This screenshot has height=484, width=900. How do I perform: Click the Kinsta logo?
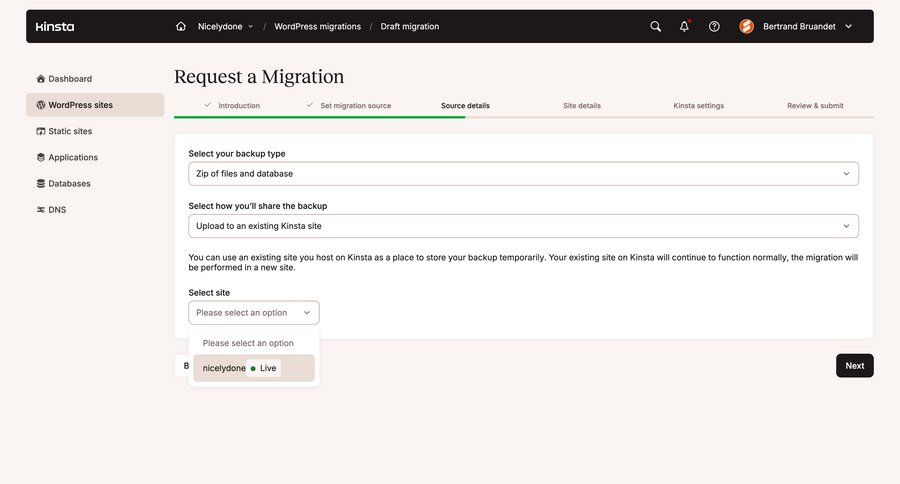click(55, 27)
